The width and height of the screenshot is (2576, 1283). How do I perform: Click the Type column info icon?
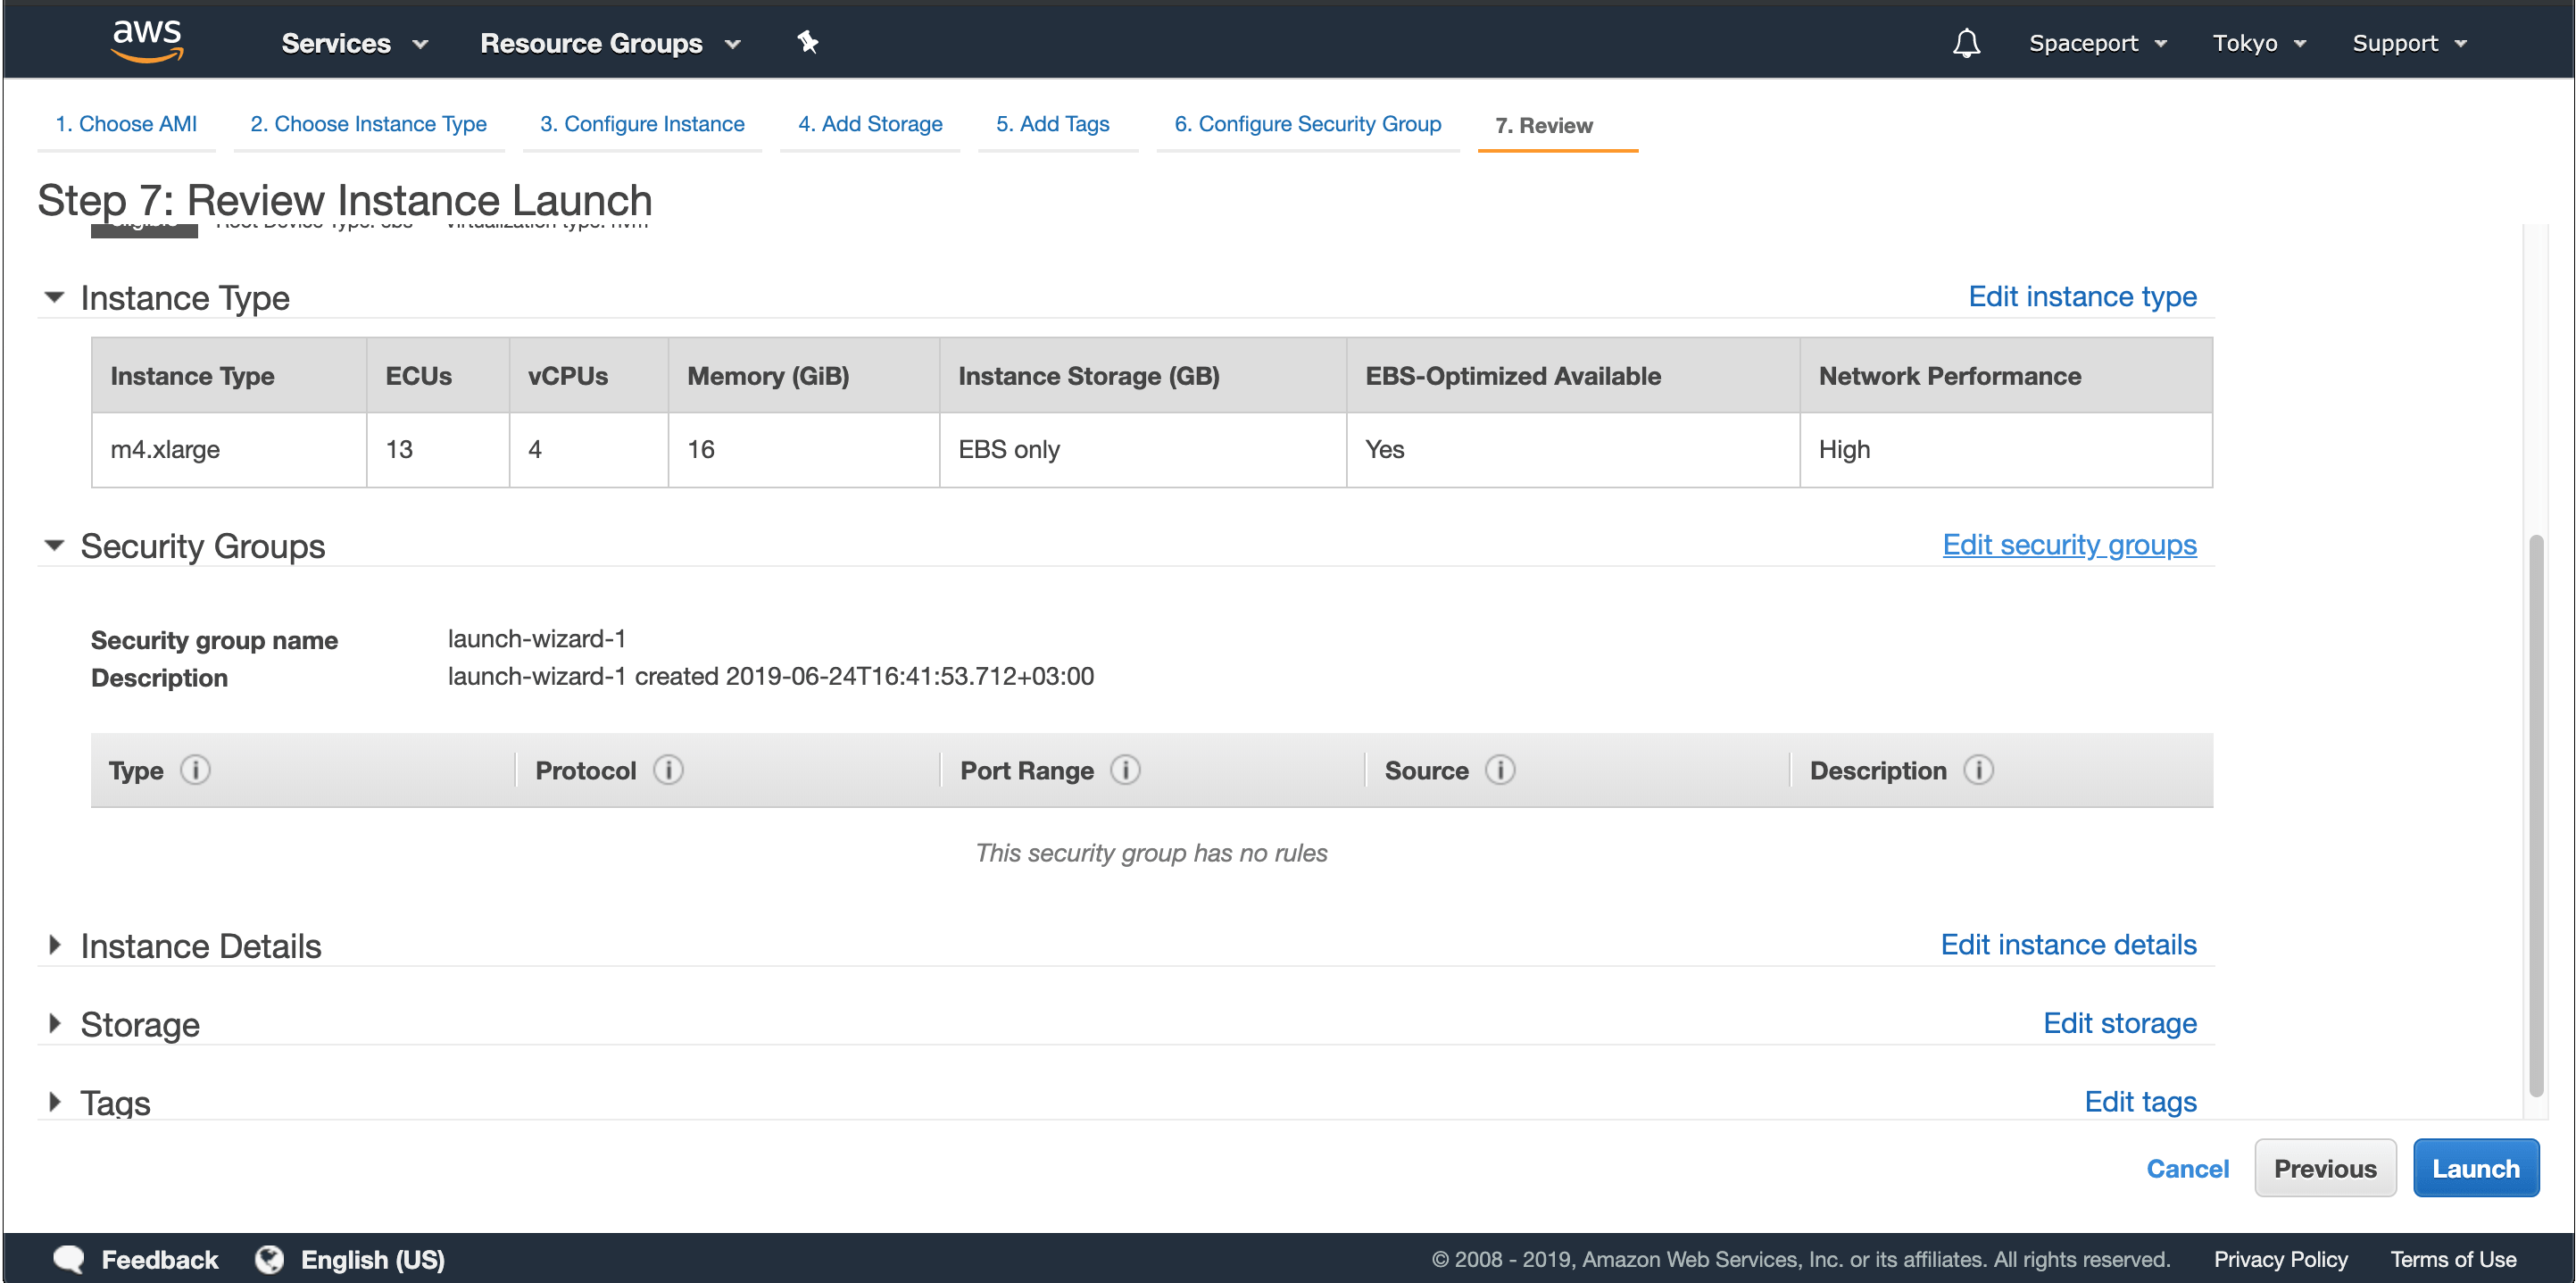point(195,770)
